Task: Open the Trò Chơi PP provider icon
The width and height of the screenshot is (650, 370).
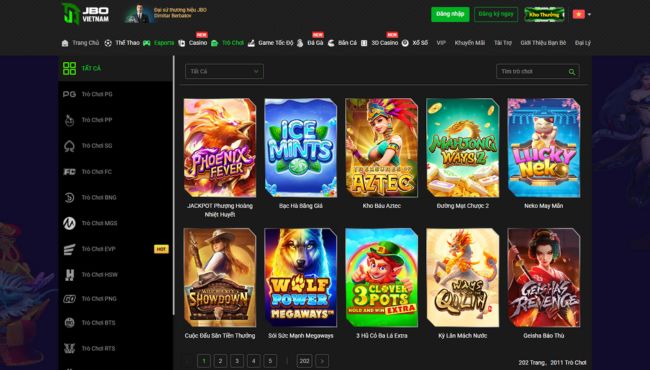Action: tap(69, 120)
